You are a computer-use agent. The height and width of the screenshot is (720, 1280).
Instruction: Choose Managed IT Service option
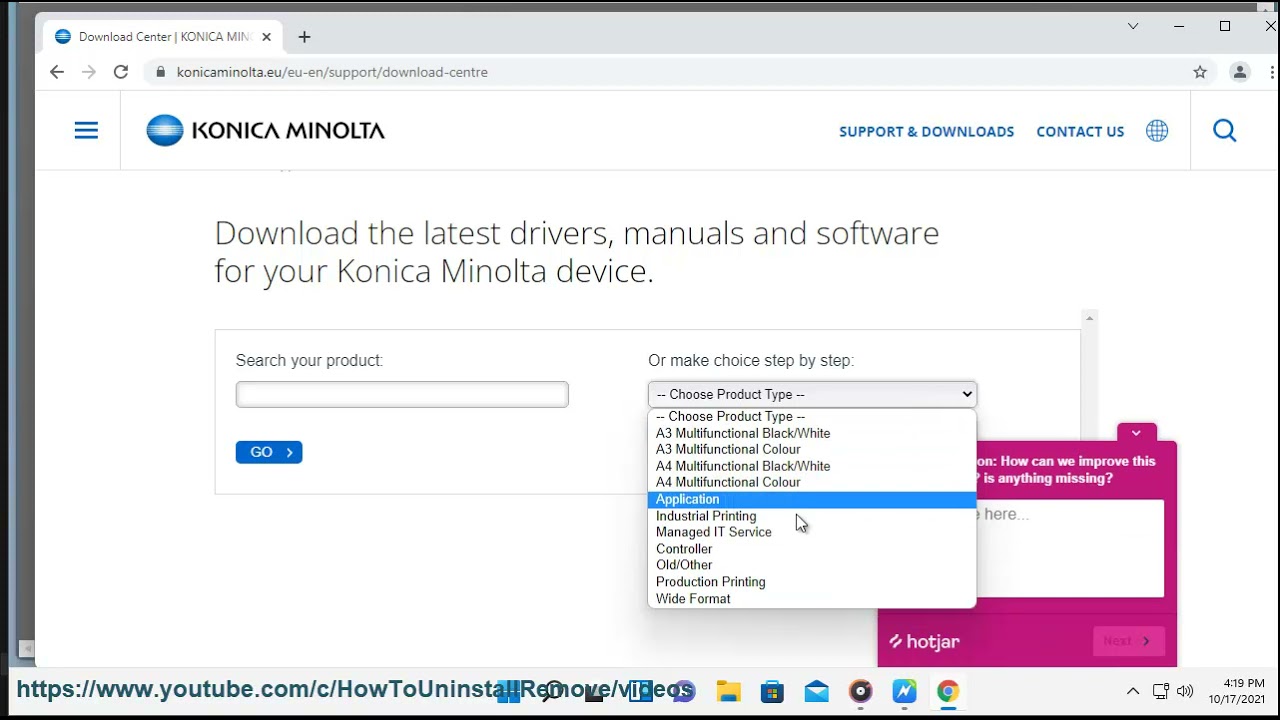(x=812, y=532)
